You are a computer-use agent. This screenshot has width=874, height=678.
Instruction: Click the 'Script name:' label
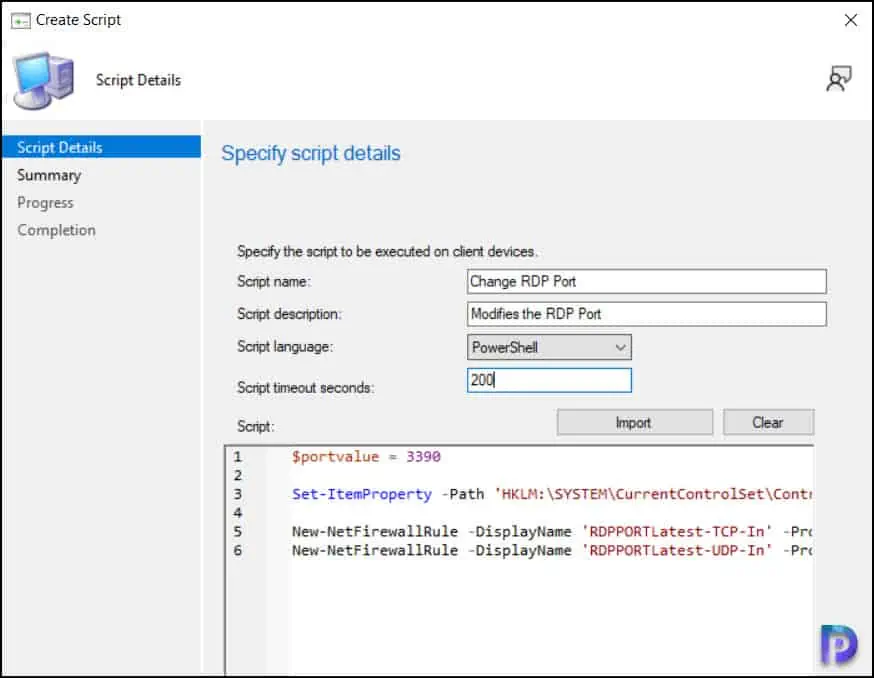pyautogui.click(x=274, y=282)
